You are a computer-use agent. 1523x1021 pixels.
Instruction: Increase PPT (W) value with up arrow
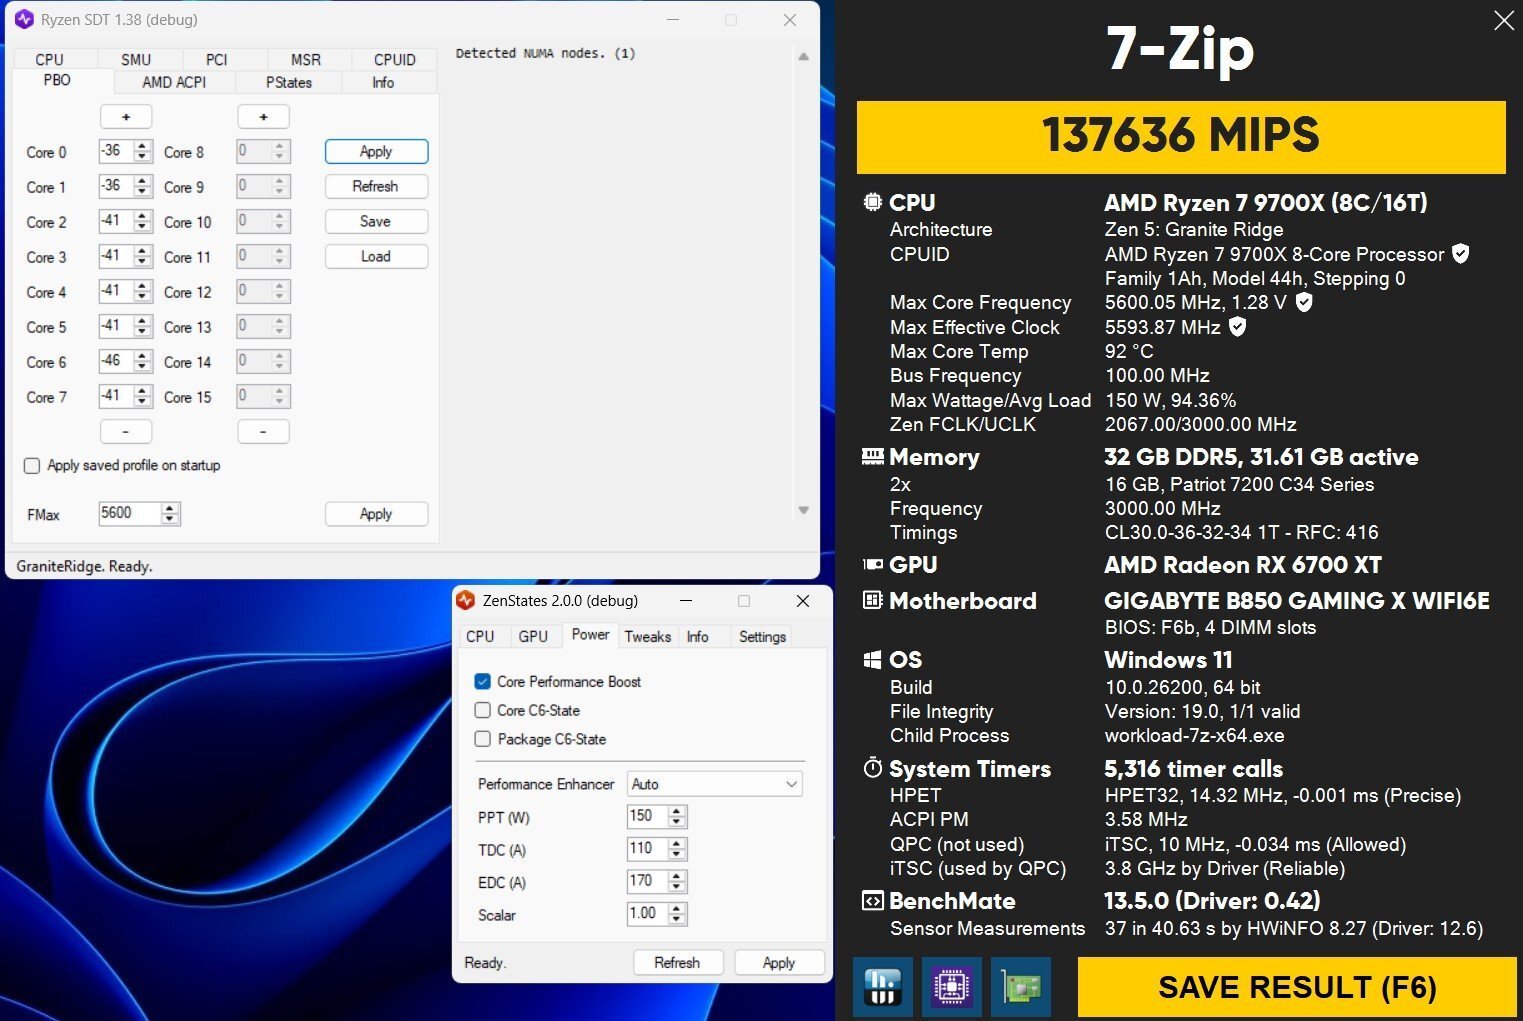pos(678,811)
